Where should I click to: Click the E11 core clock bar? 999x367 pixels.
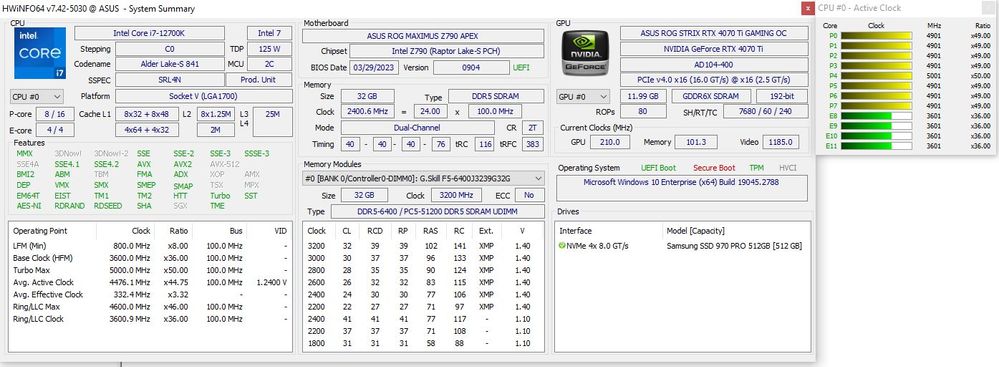(x=876, y=146)
